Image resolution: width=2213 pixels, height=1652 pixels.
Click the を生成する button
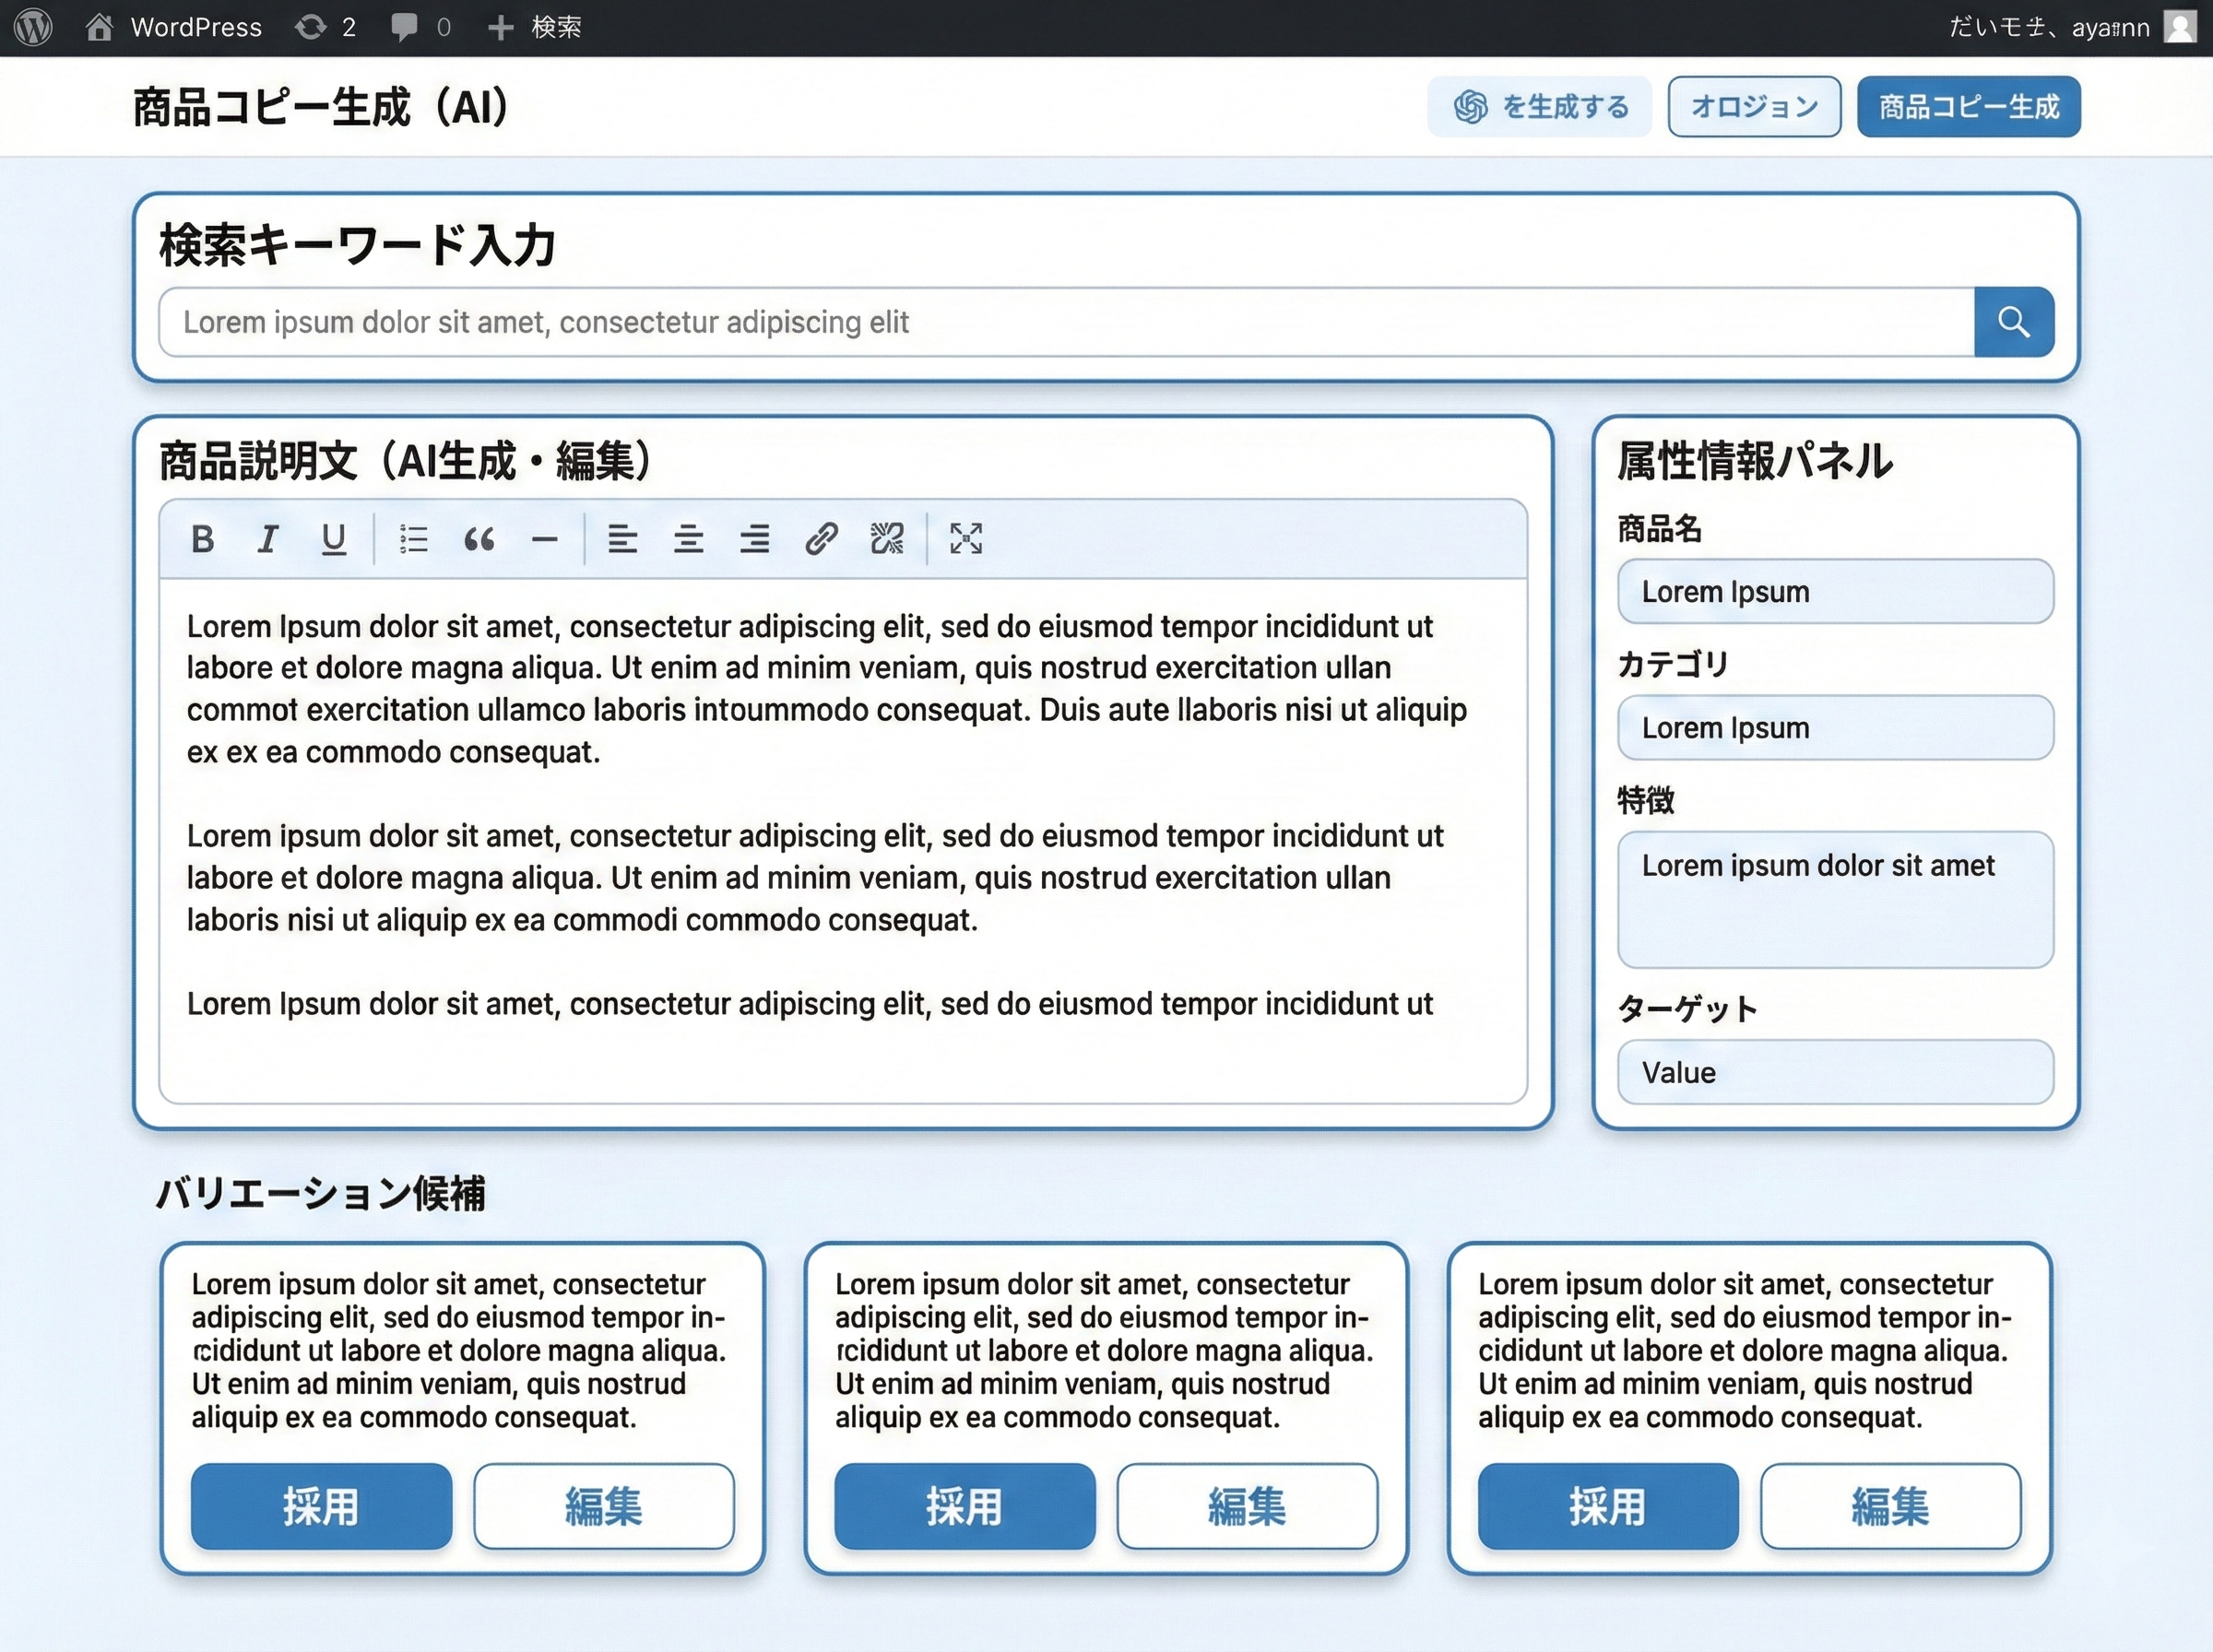(x=1539, y=106)
